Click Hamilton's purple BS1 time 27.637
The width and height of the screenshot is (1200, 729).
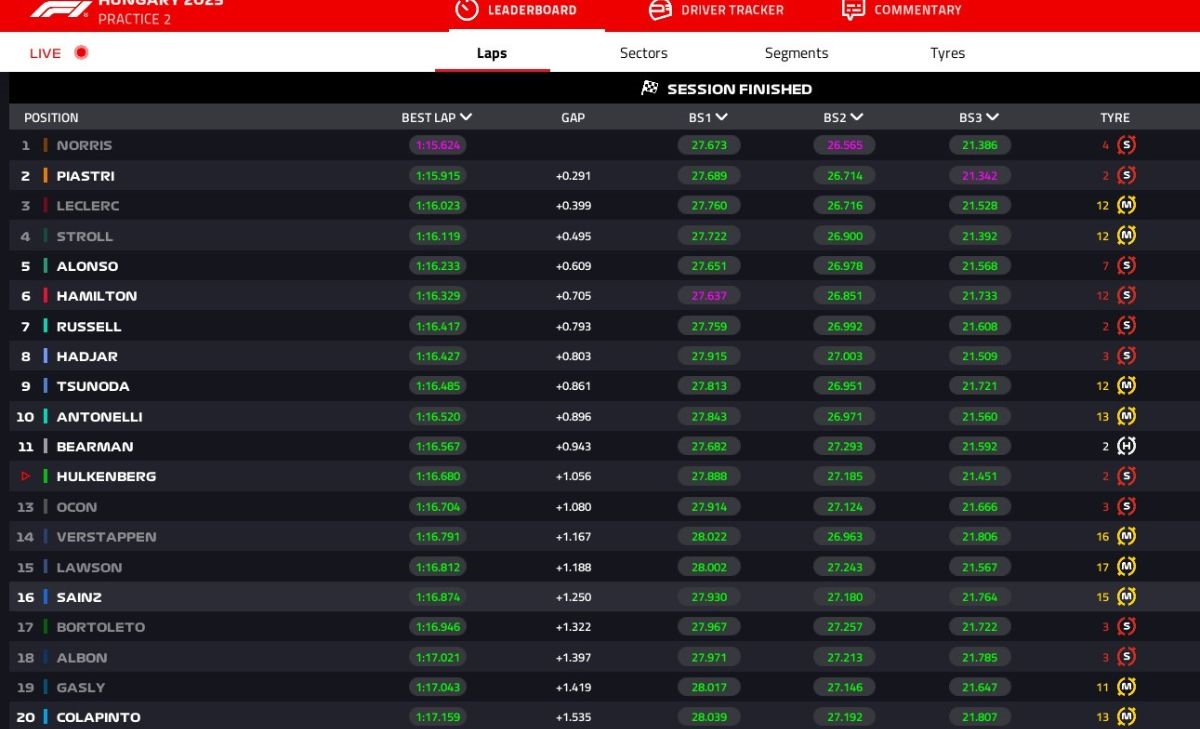709,296
